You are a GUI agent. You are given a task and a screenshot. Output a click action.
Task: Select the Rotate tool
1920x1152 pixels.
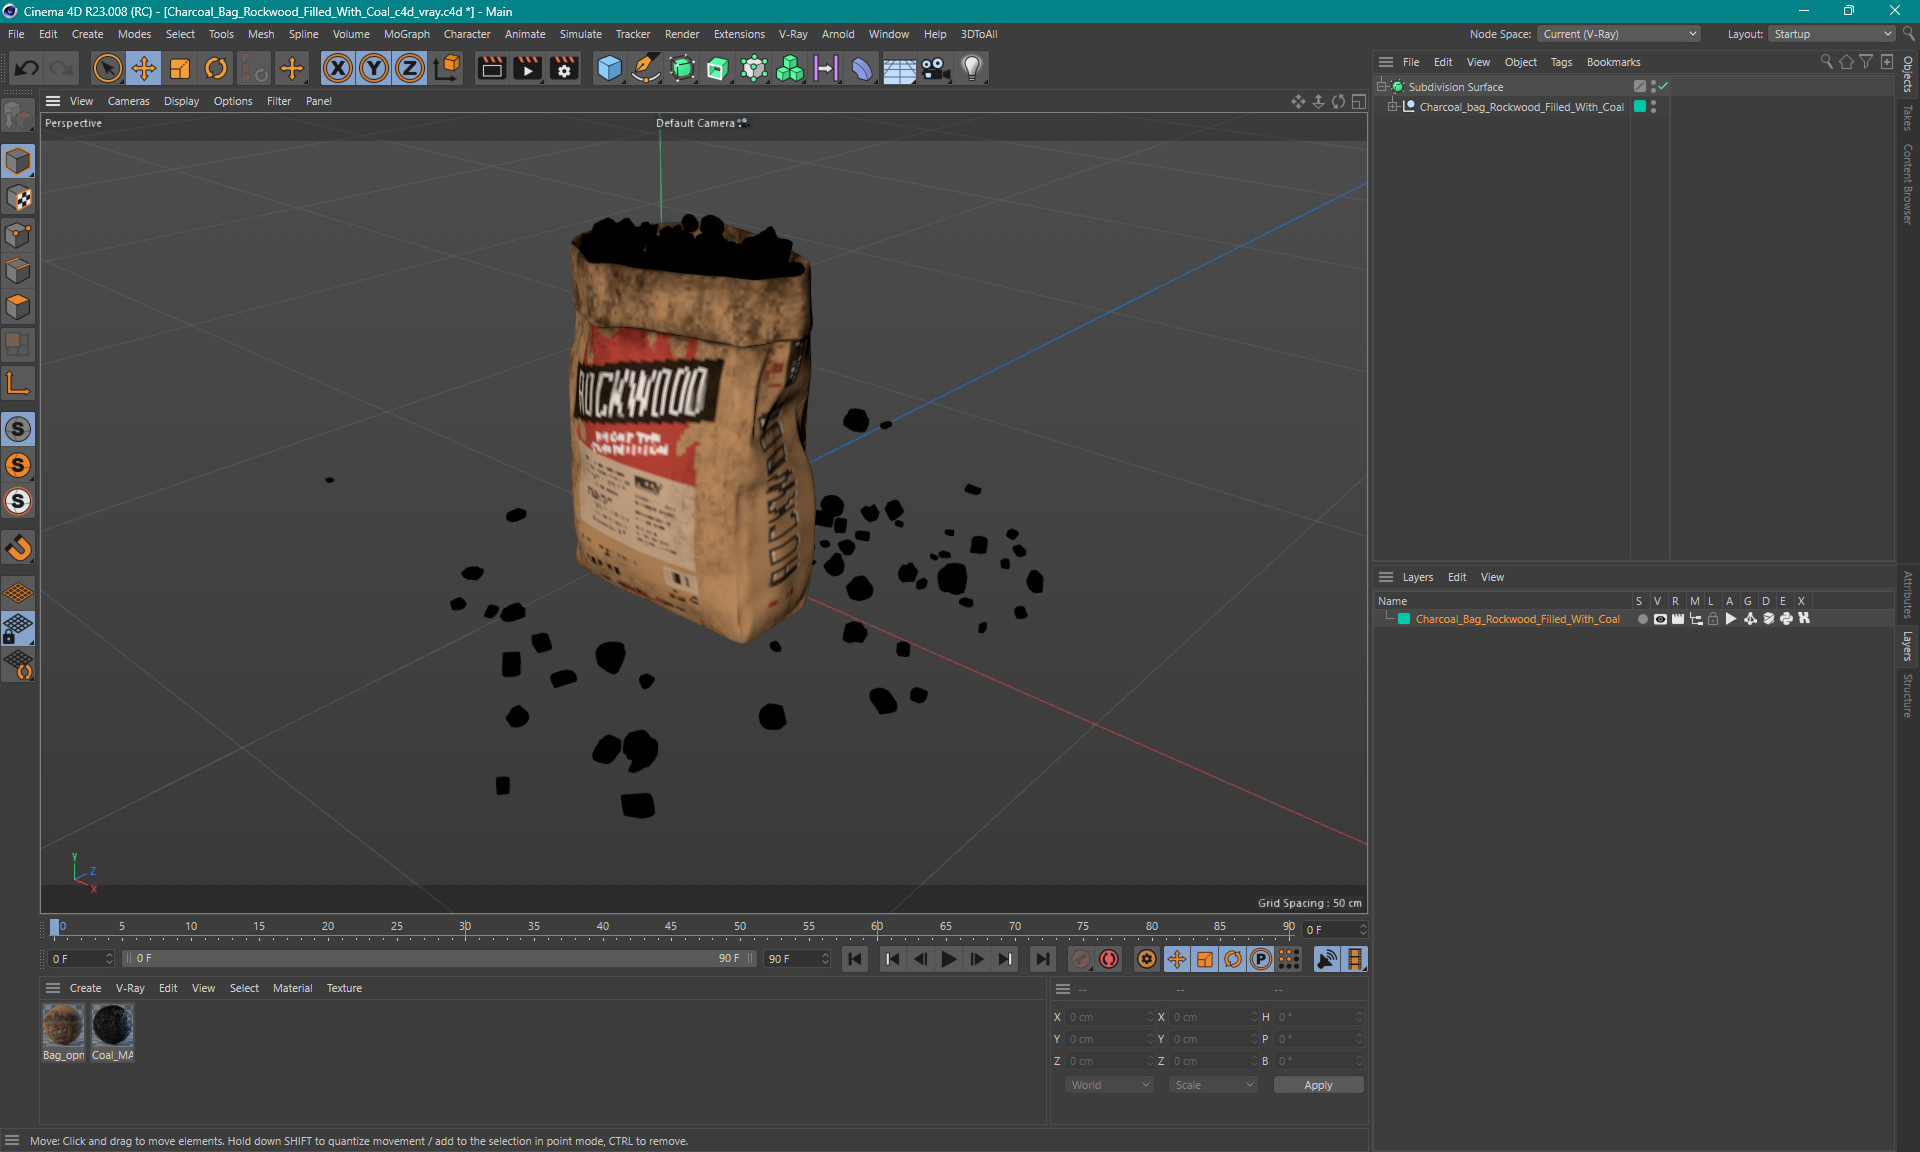tap(216, 68)
